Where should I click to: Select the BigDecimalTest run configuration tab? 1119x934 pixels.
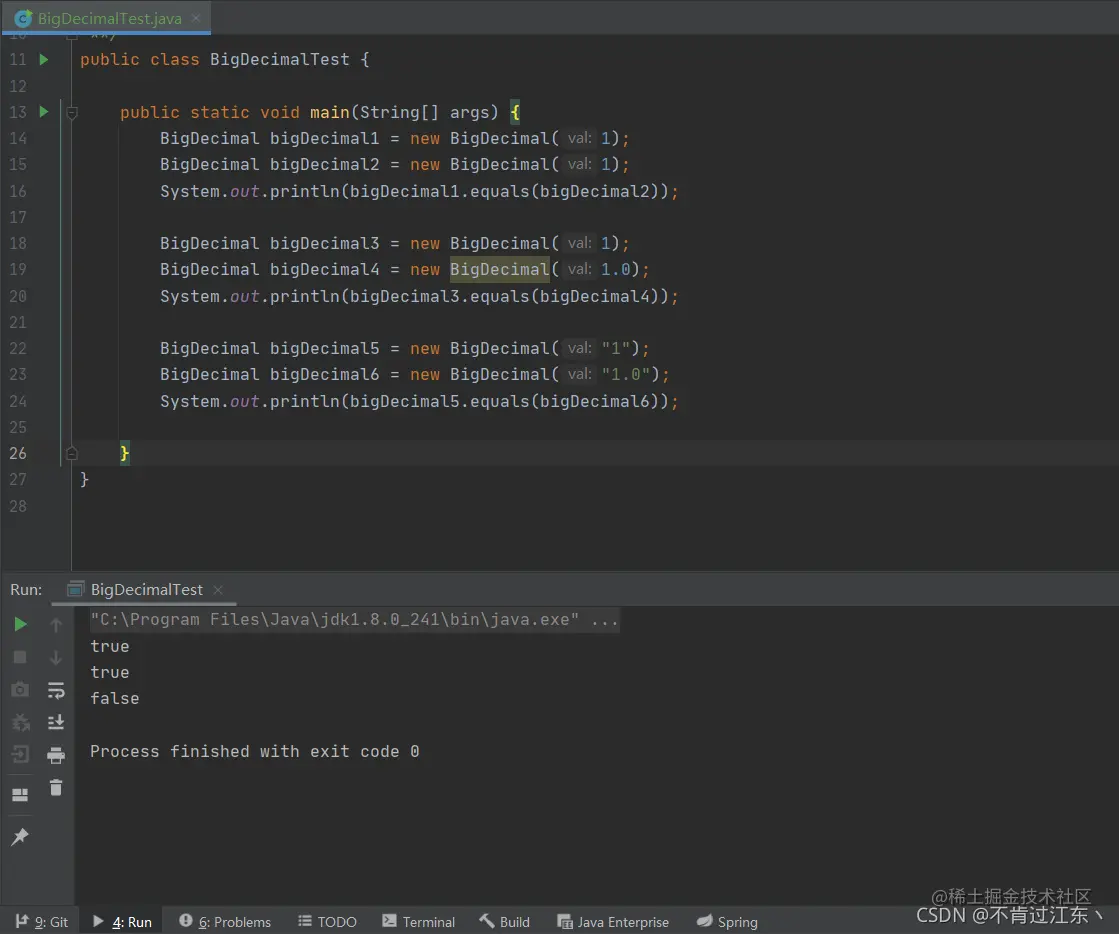[x=146, y=589]
